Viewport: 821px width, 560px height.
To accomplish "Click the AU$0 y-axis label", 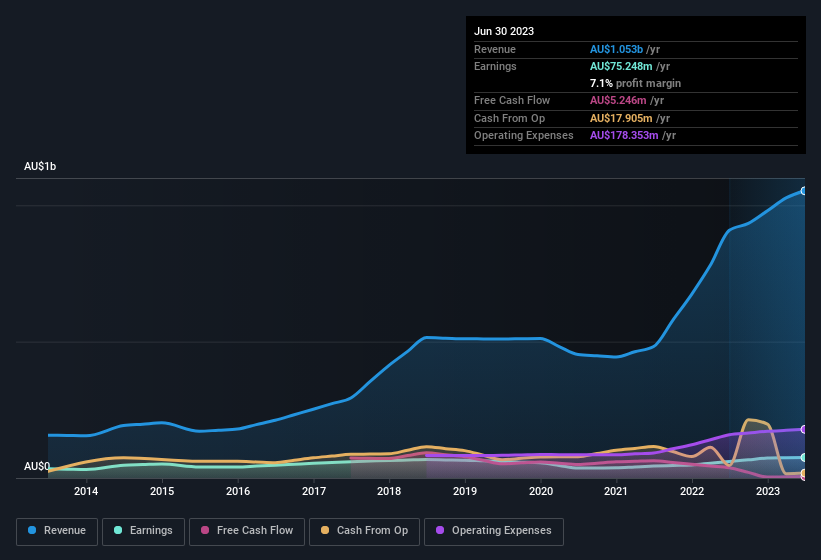I will click(x=37, y=466).
